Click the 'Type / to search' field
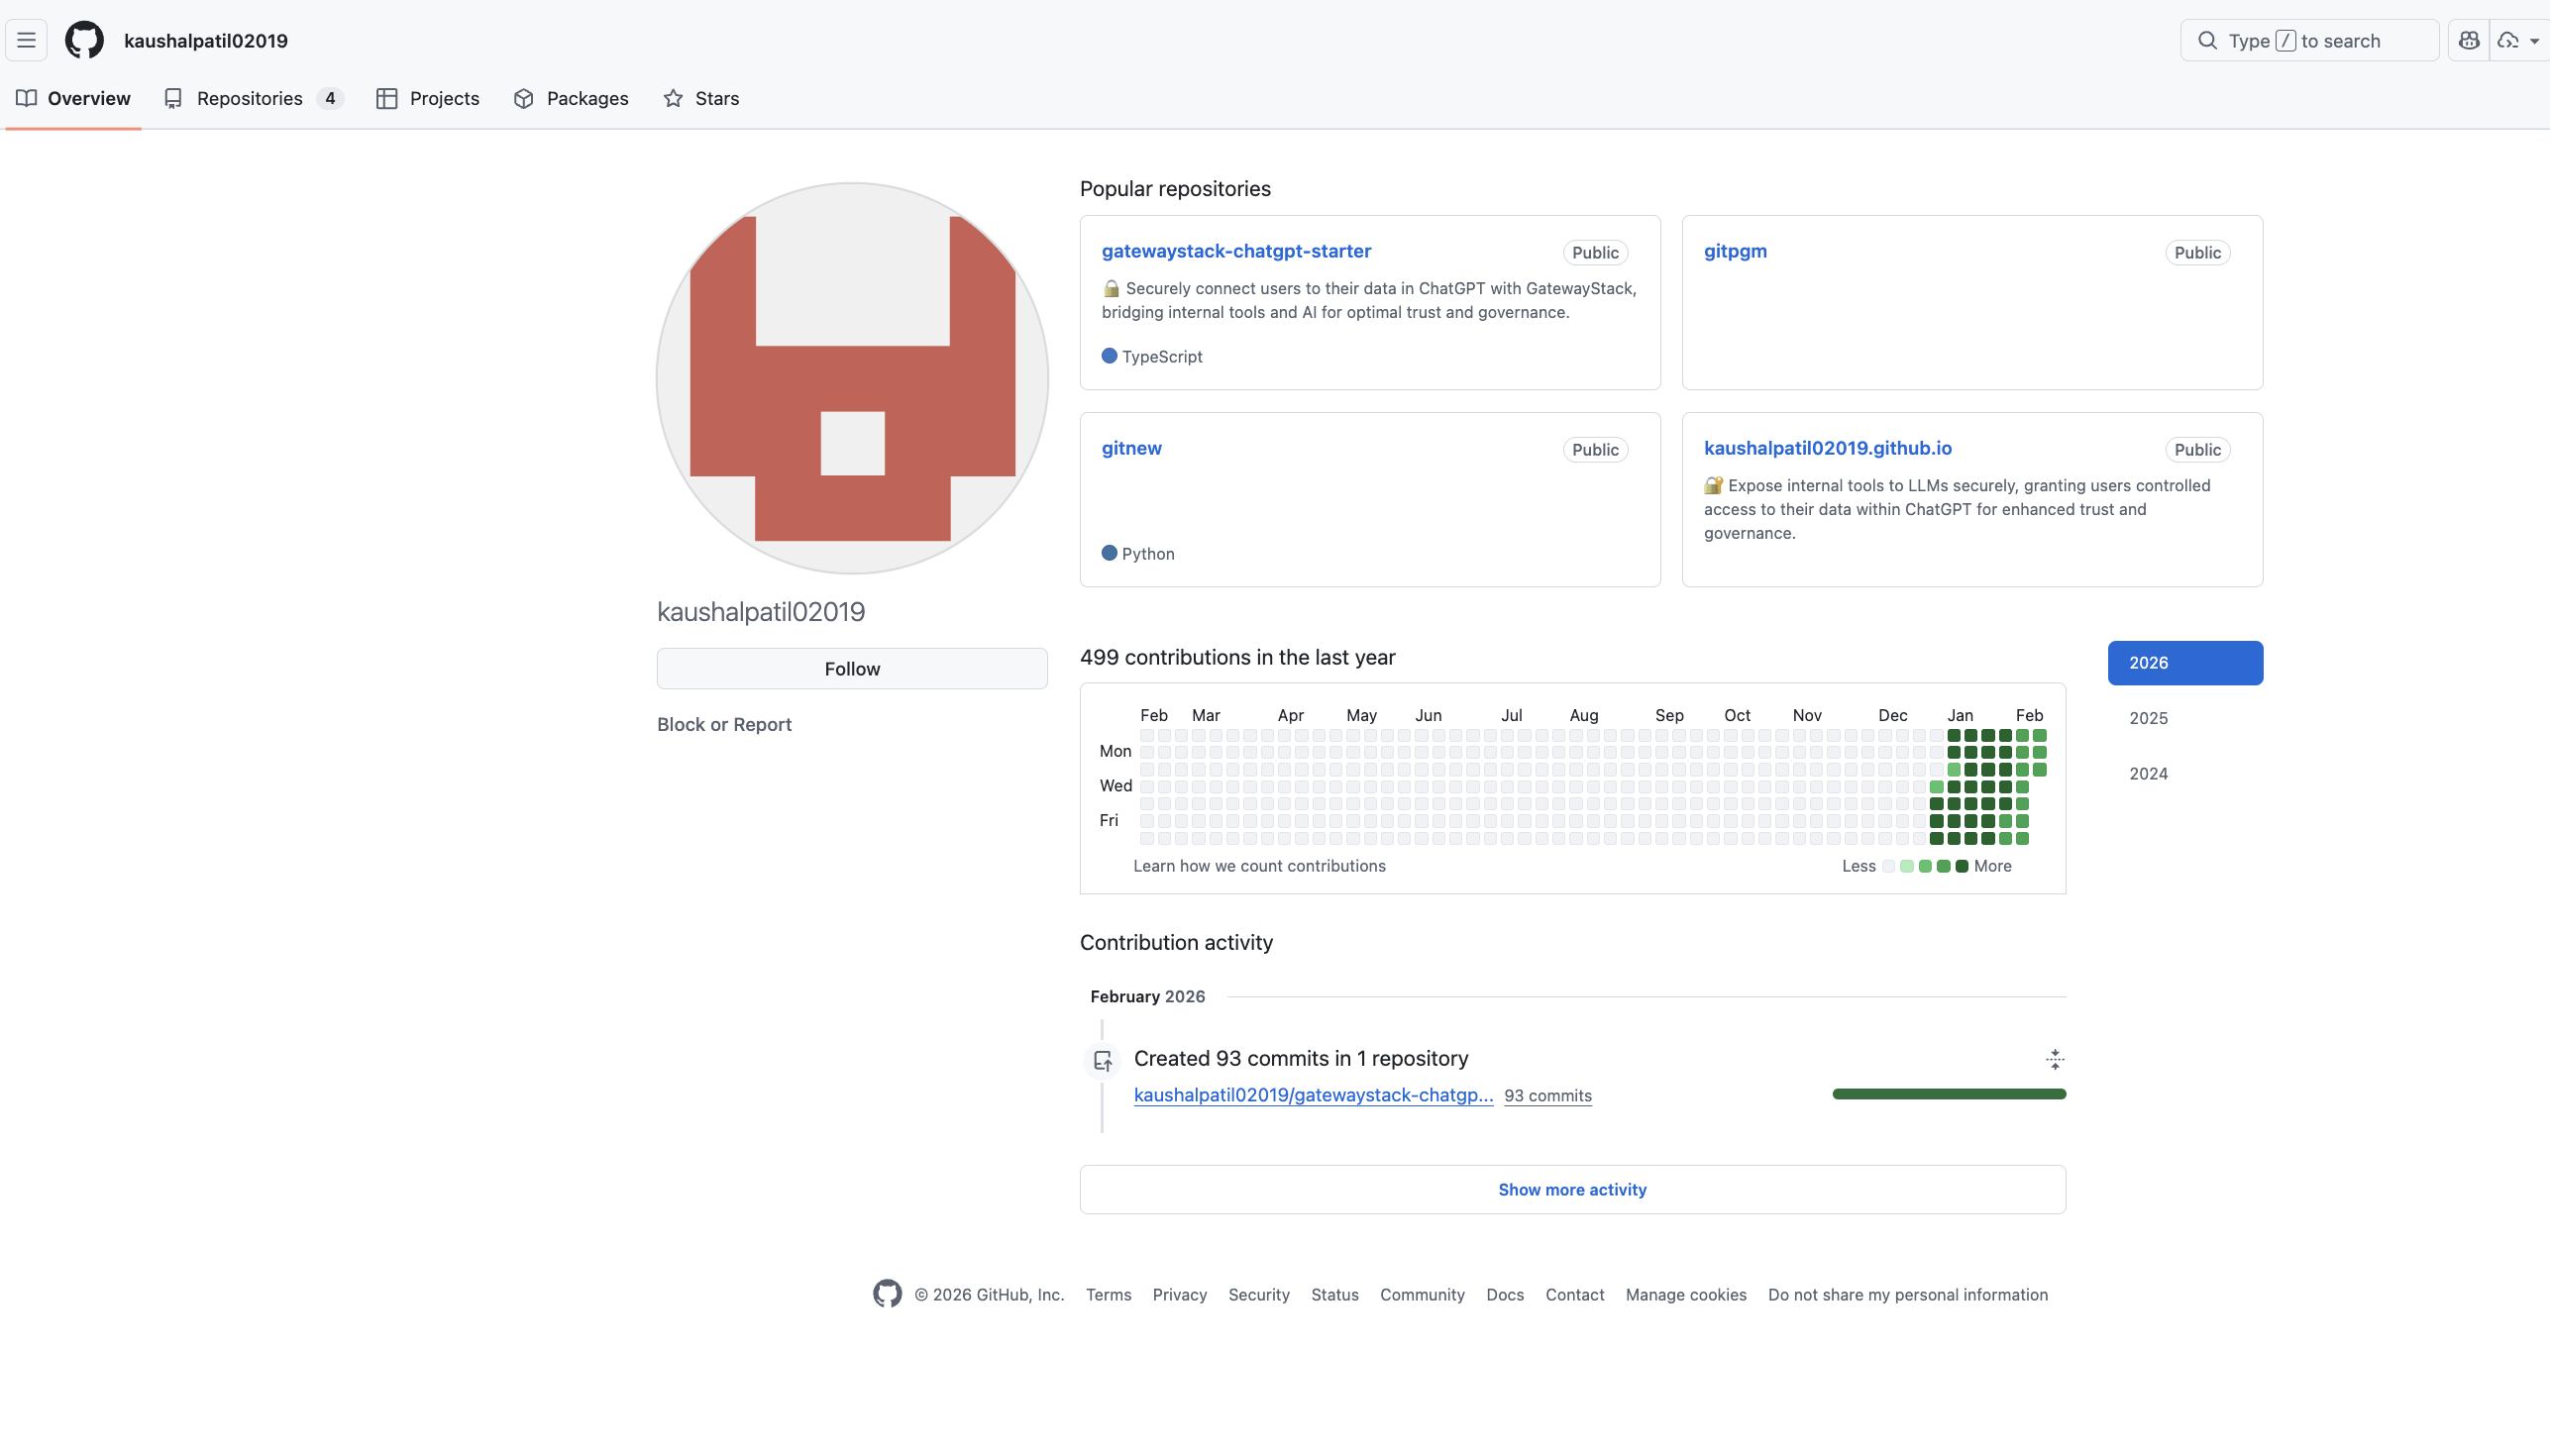This screenshot has width=2550, height=1456. click(x=2310, y=40)
